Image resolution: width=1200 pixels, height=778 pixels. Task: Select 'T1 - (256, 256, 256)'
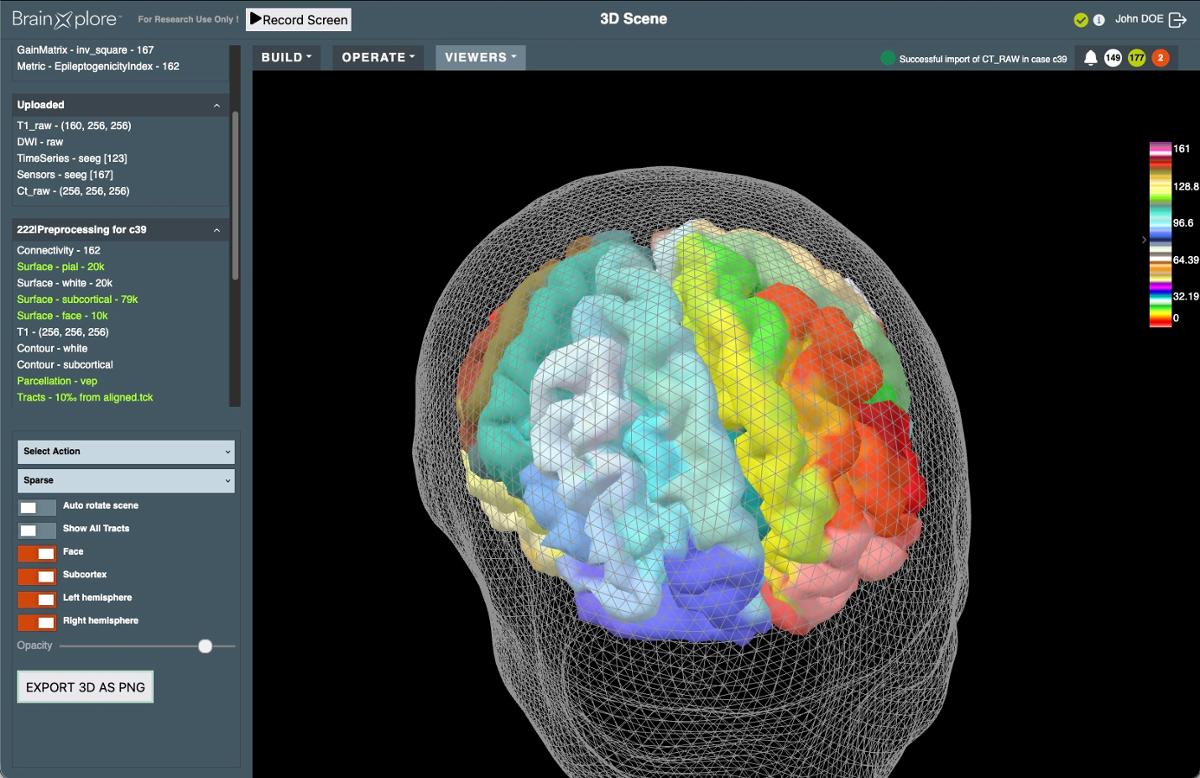tap(62, 332)
